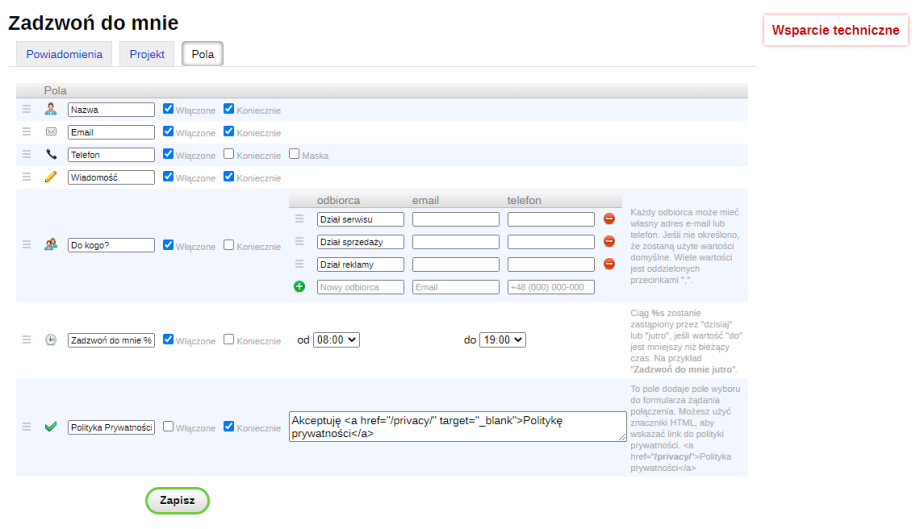Click the drag handle beside Polityka Prywatności

tap(27, 427)
